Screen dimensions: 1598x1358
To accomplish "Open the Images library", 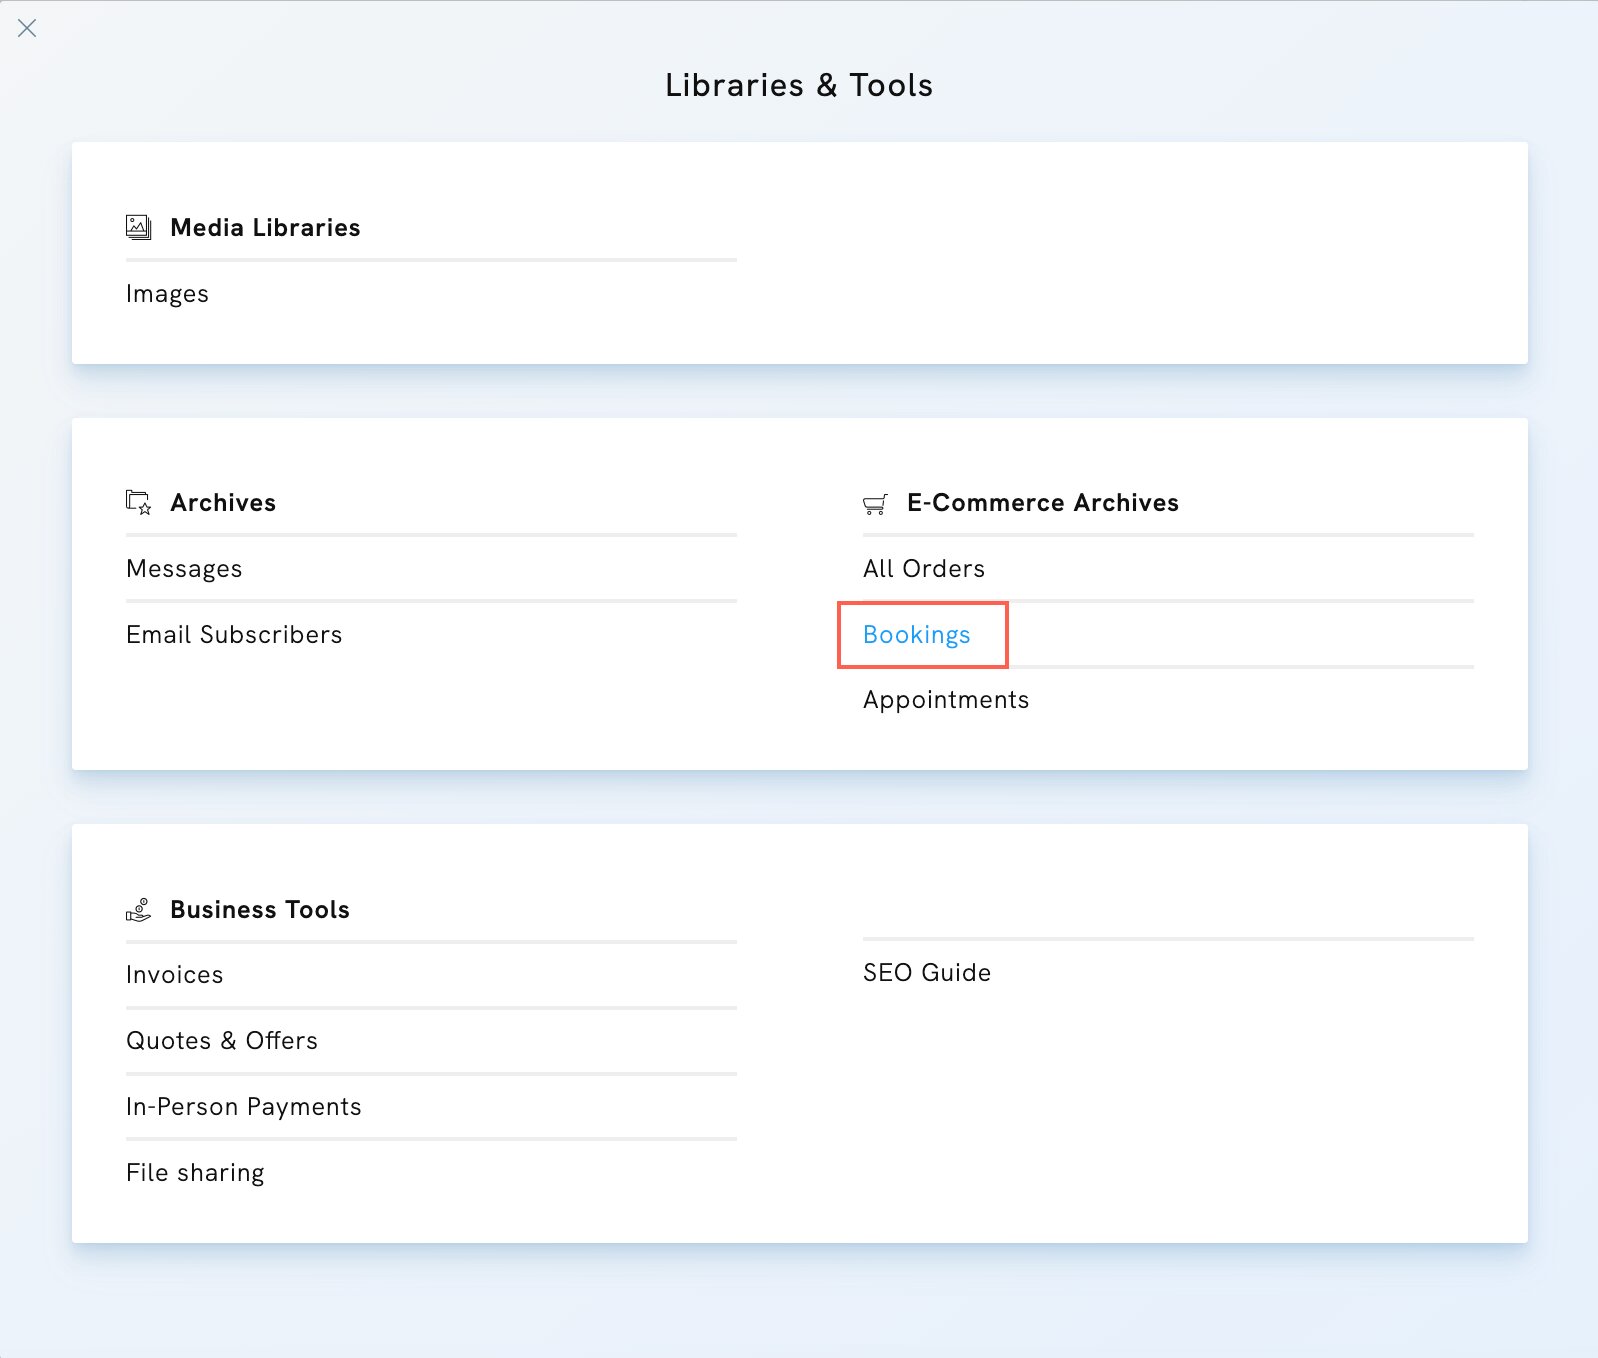I will point(167,294).
